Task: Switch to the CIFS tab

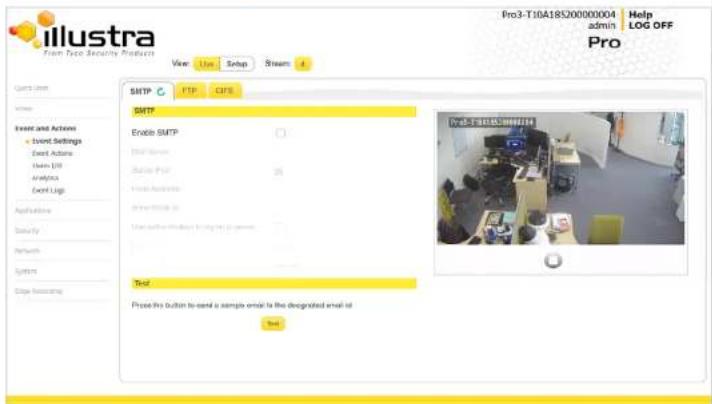Action: click(x=224, y=91)
